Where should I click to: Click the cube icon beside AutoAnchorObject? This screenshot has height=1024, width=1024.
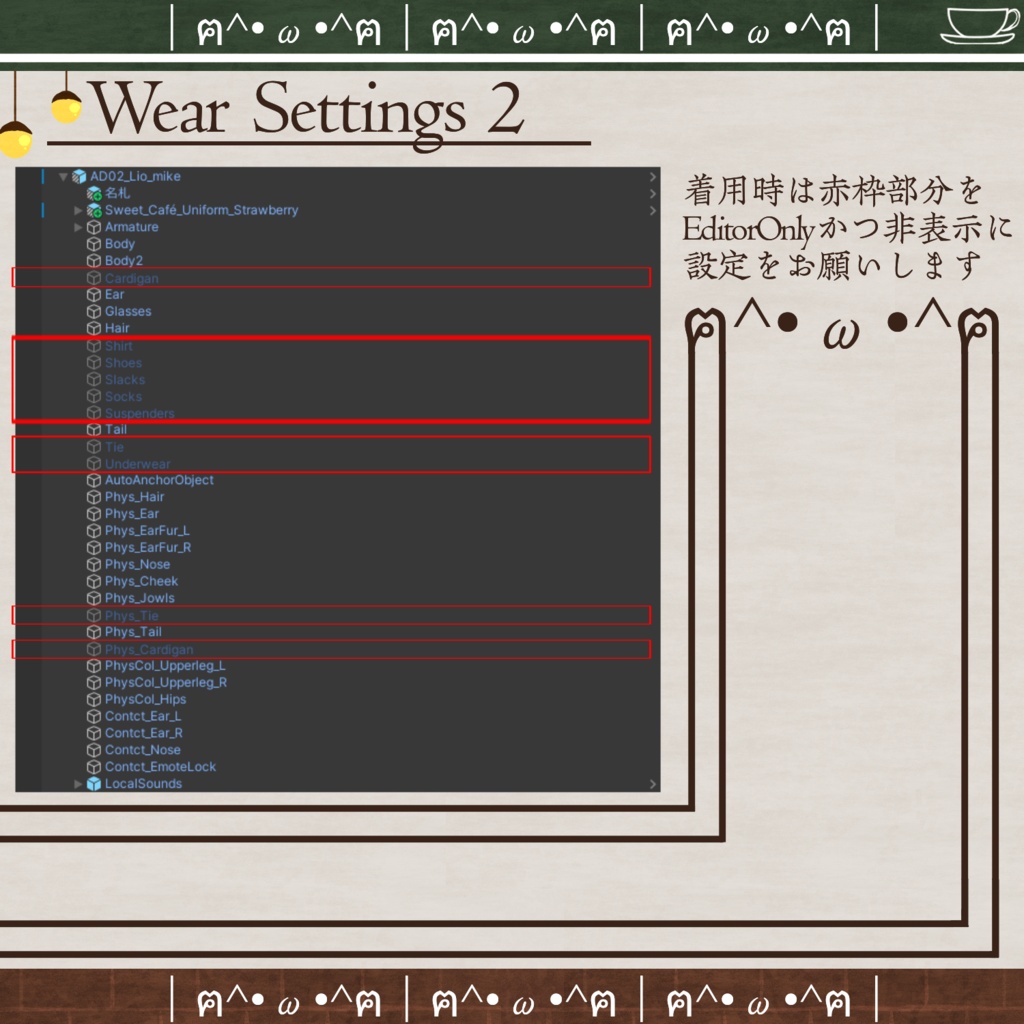(94, 480)
